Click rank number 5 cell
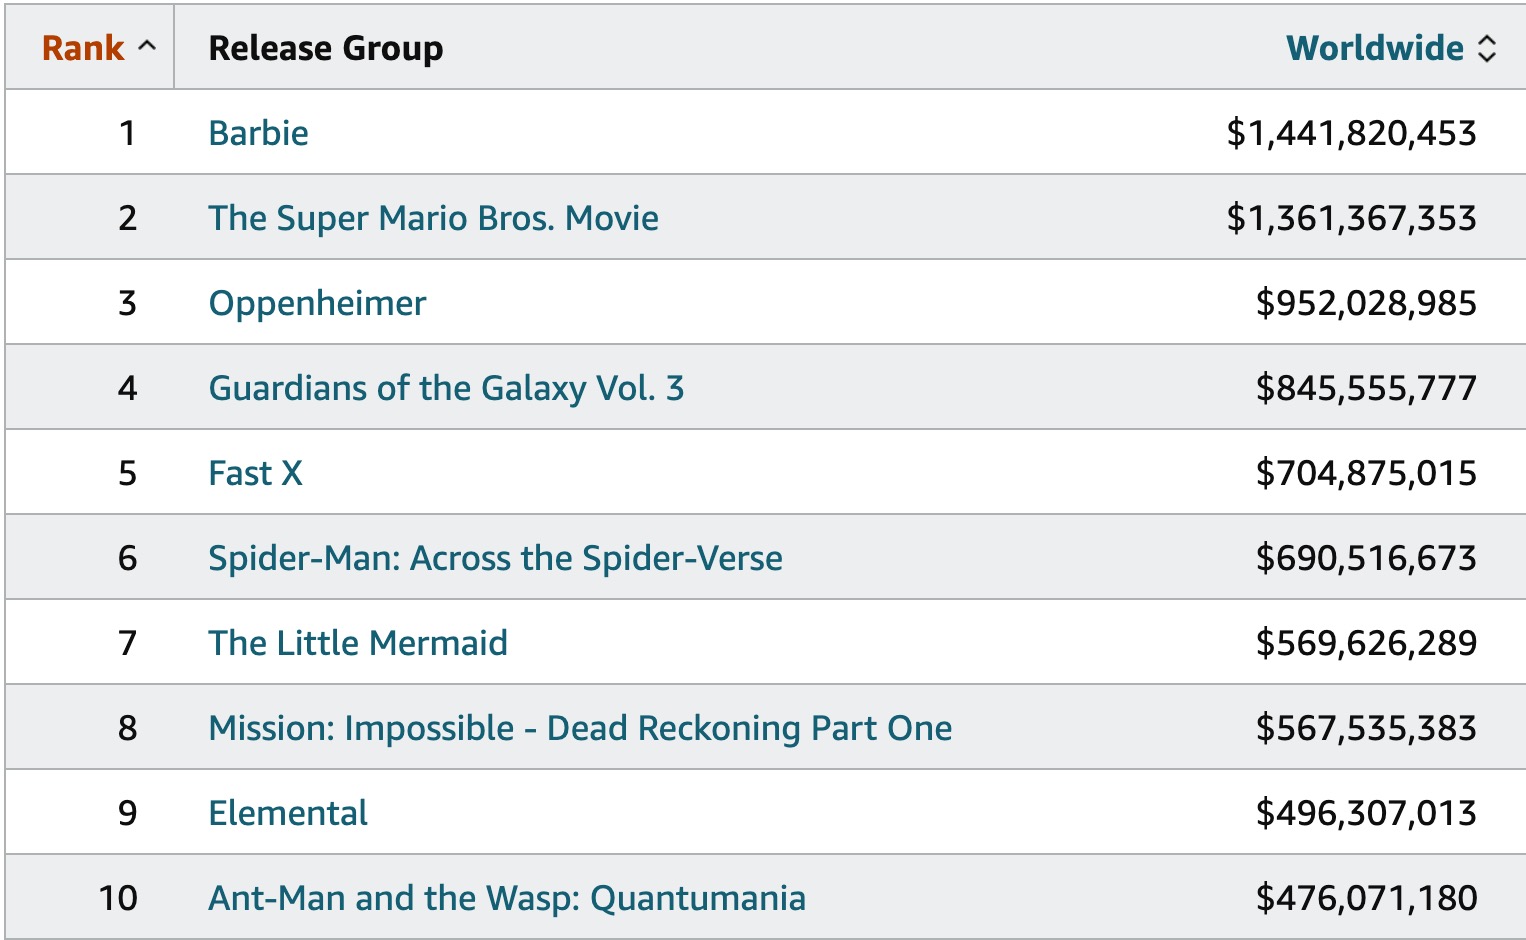The height and width of the screenshot is (940, 1526). pos(127,473)
